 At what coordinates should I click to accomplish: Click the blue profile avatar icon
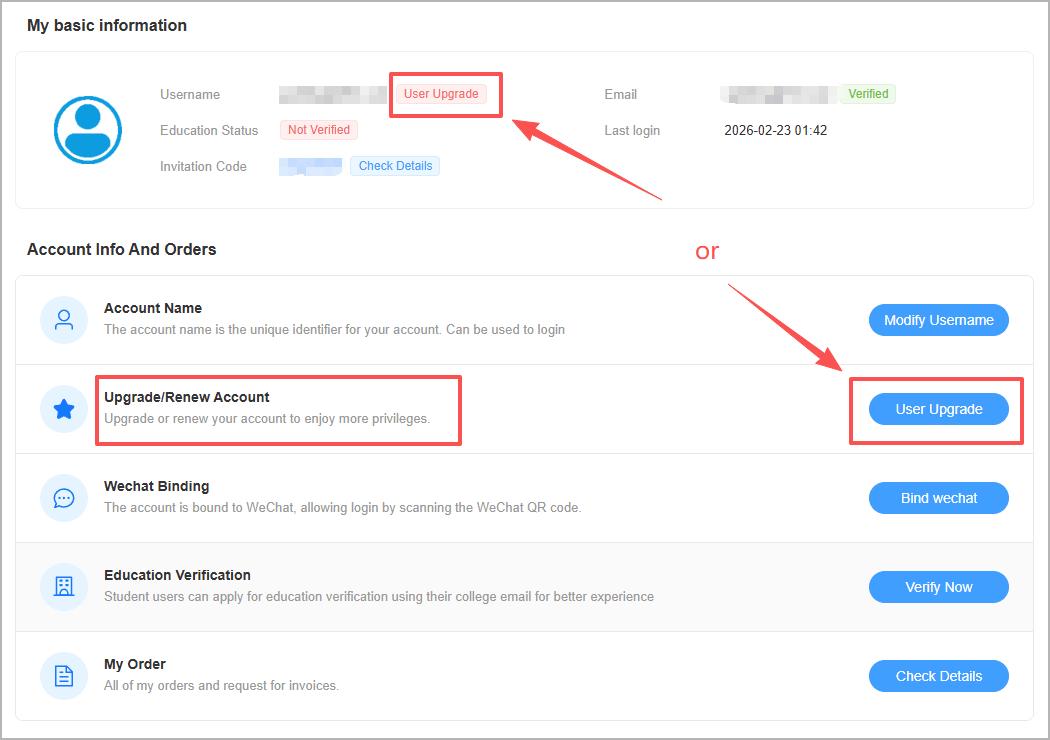(x=88, y=130)
